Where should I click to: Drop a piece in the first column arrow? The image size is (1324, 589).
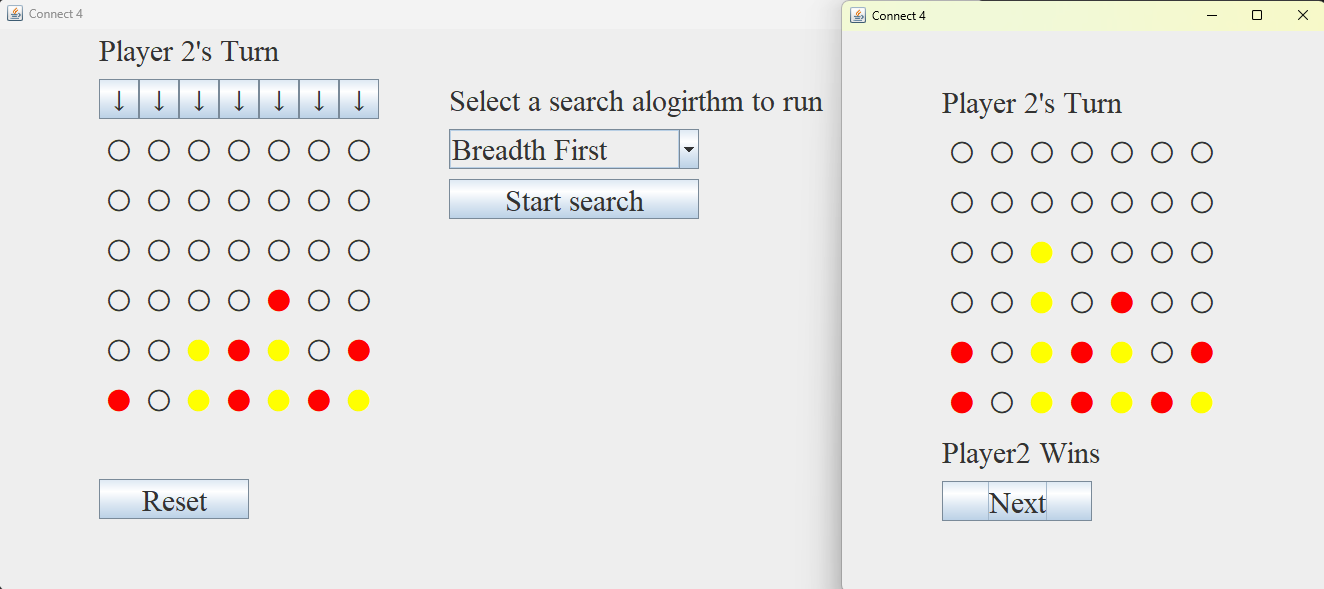(x=119, y=99)
